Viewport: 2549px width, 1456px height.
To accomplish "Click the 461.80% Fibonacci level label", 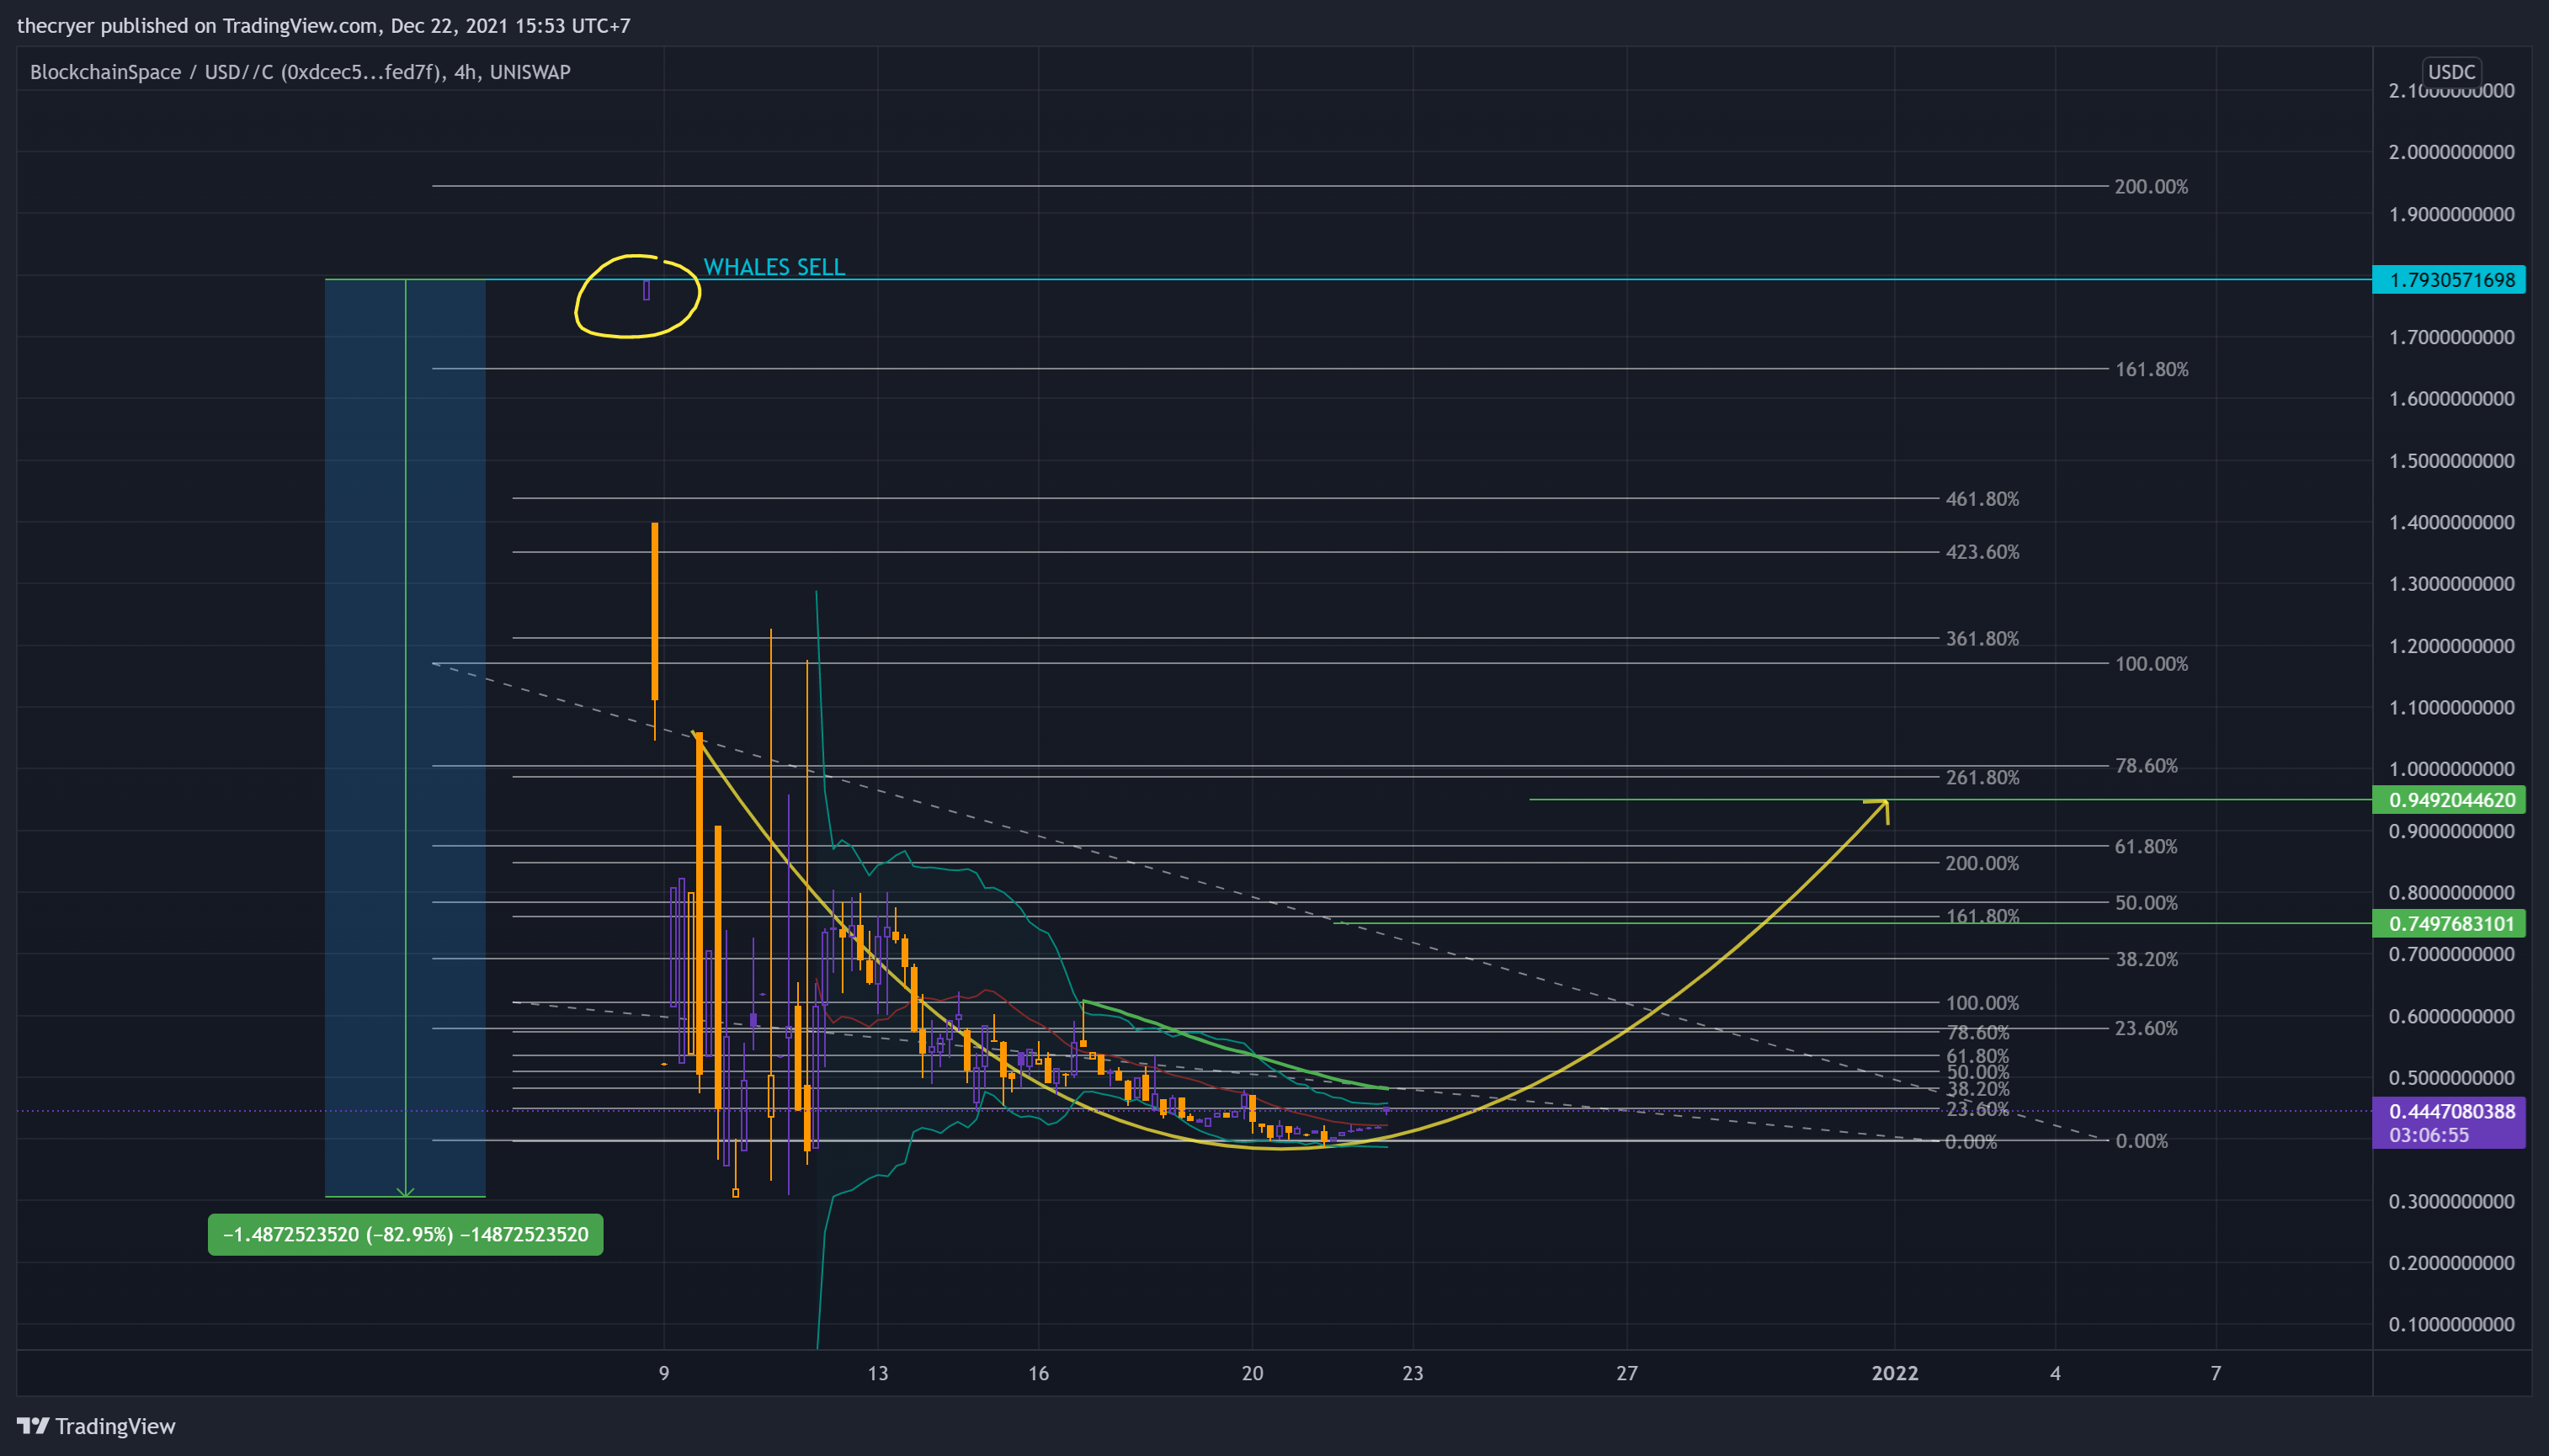I will click(1982, 499).
